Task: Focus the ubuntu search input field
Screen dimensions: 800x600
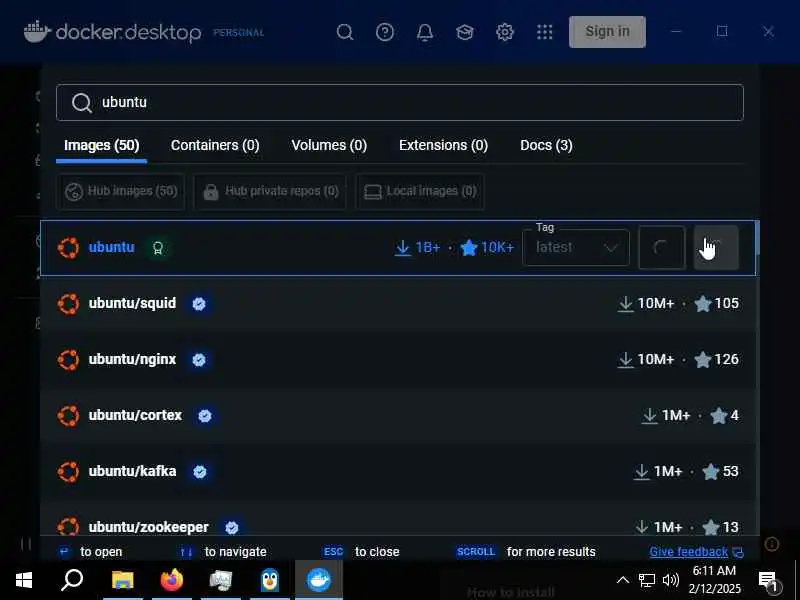Action: pyautogui.click(x=399, y=103)
